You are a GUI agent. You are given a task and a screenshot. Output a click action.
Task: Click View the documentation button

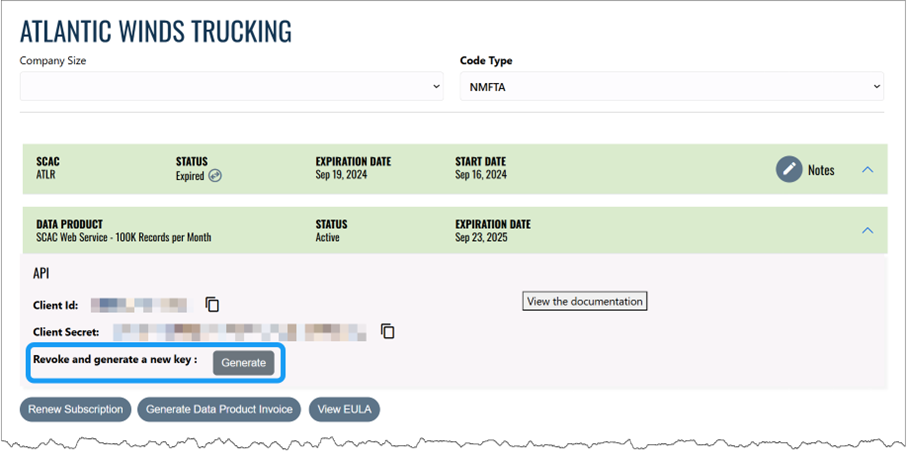point(584,301)
